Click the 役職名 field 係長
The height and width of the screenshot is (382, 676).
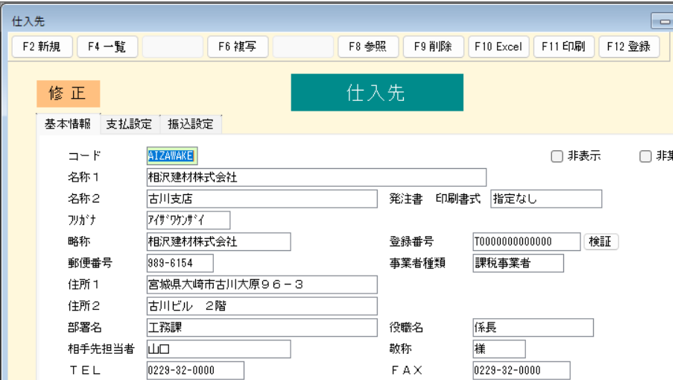pyautogui.click(x=533, y=328)
